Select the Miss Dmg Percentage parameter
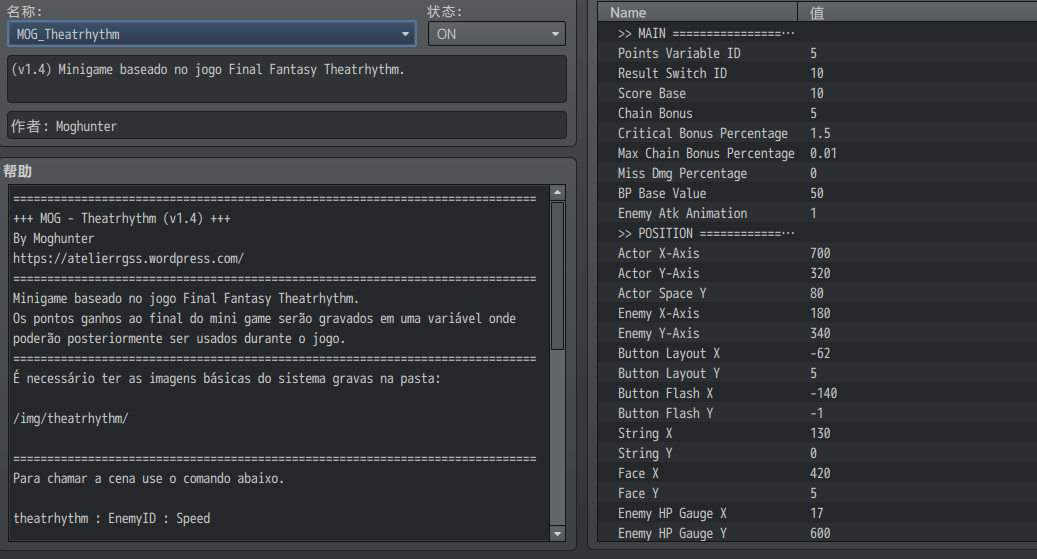The image size is (1037, 559). tap(817, 173)
